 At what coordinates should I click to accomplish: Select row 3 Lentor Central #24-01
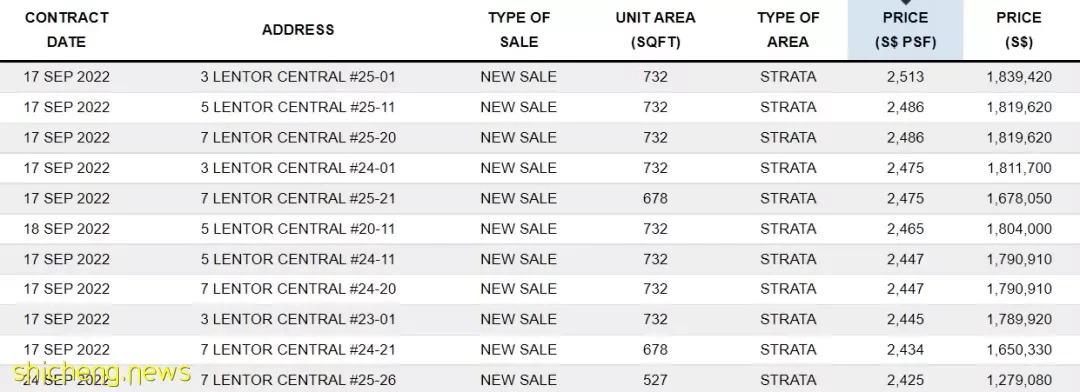(x=540, y=168)
